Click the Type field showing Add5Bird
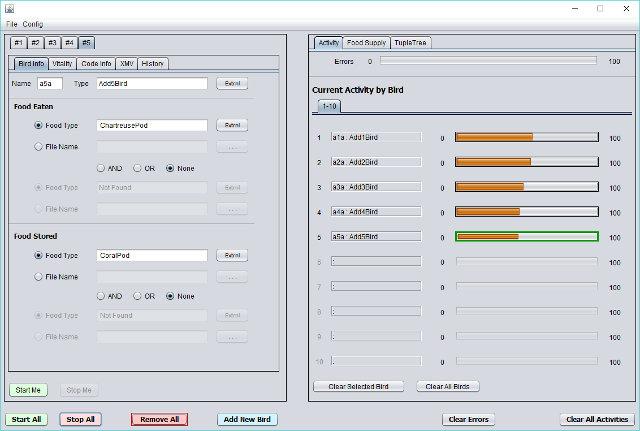The height and width of the screenshot is (431, 640). (152, 83)
